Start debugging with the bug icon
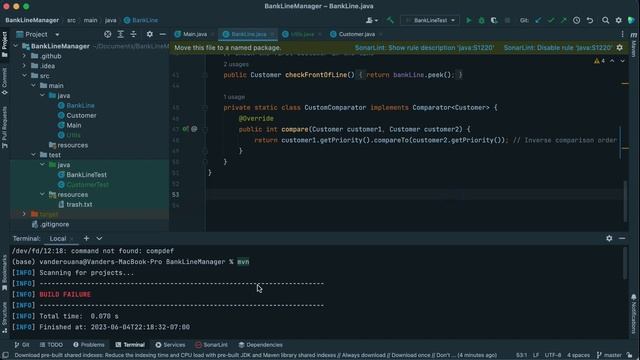Viewport: 640px width, 360px height. (x=481, y=20)
